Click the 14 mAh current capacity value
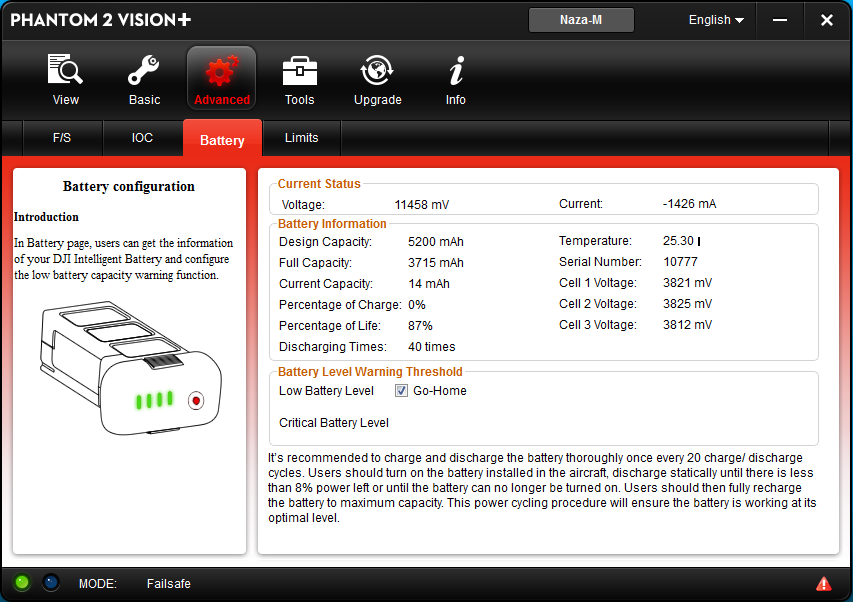 click(429, 284)
